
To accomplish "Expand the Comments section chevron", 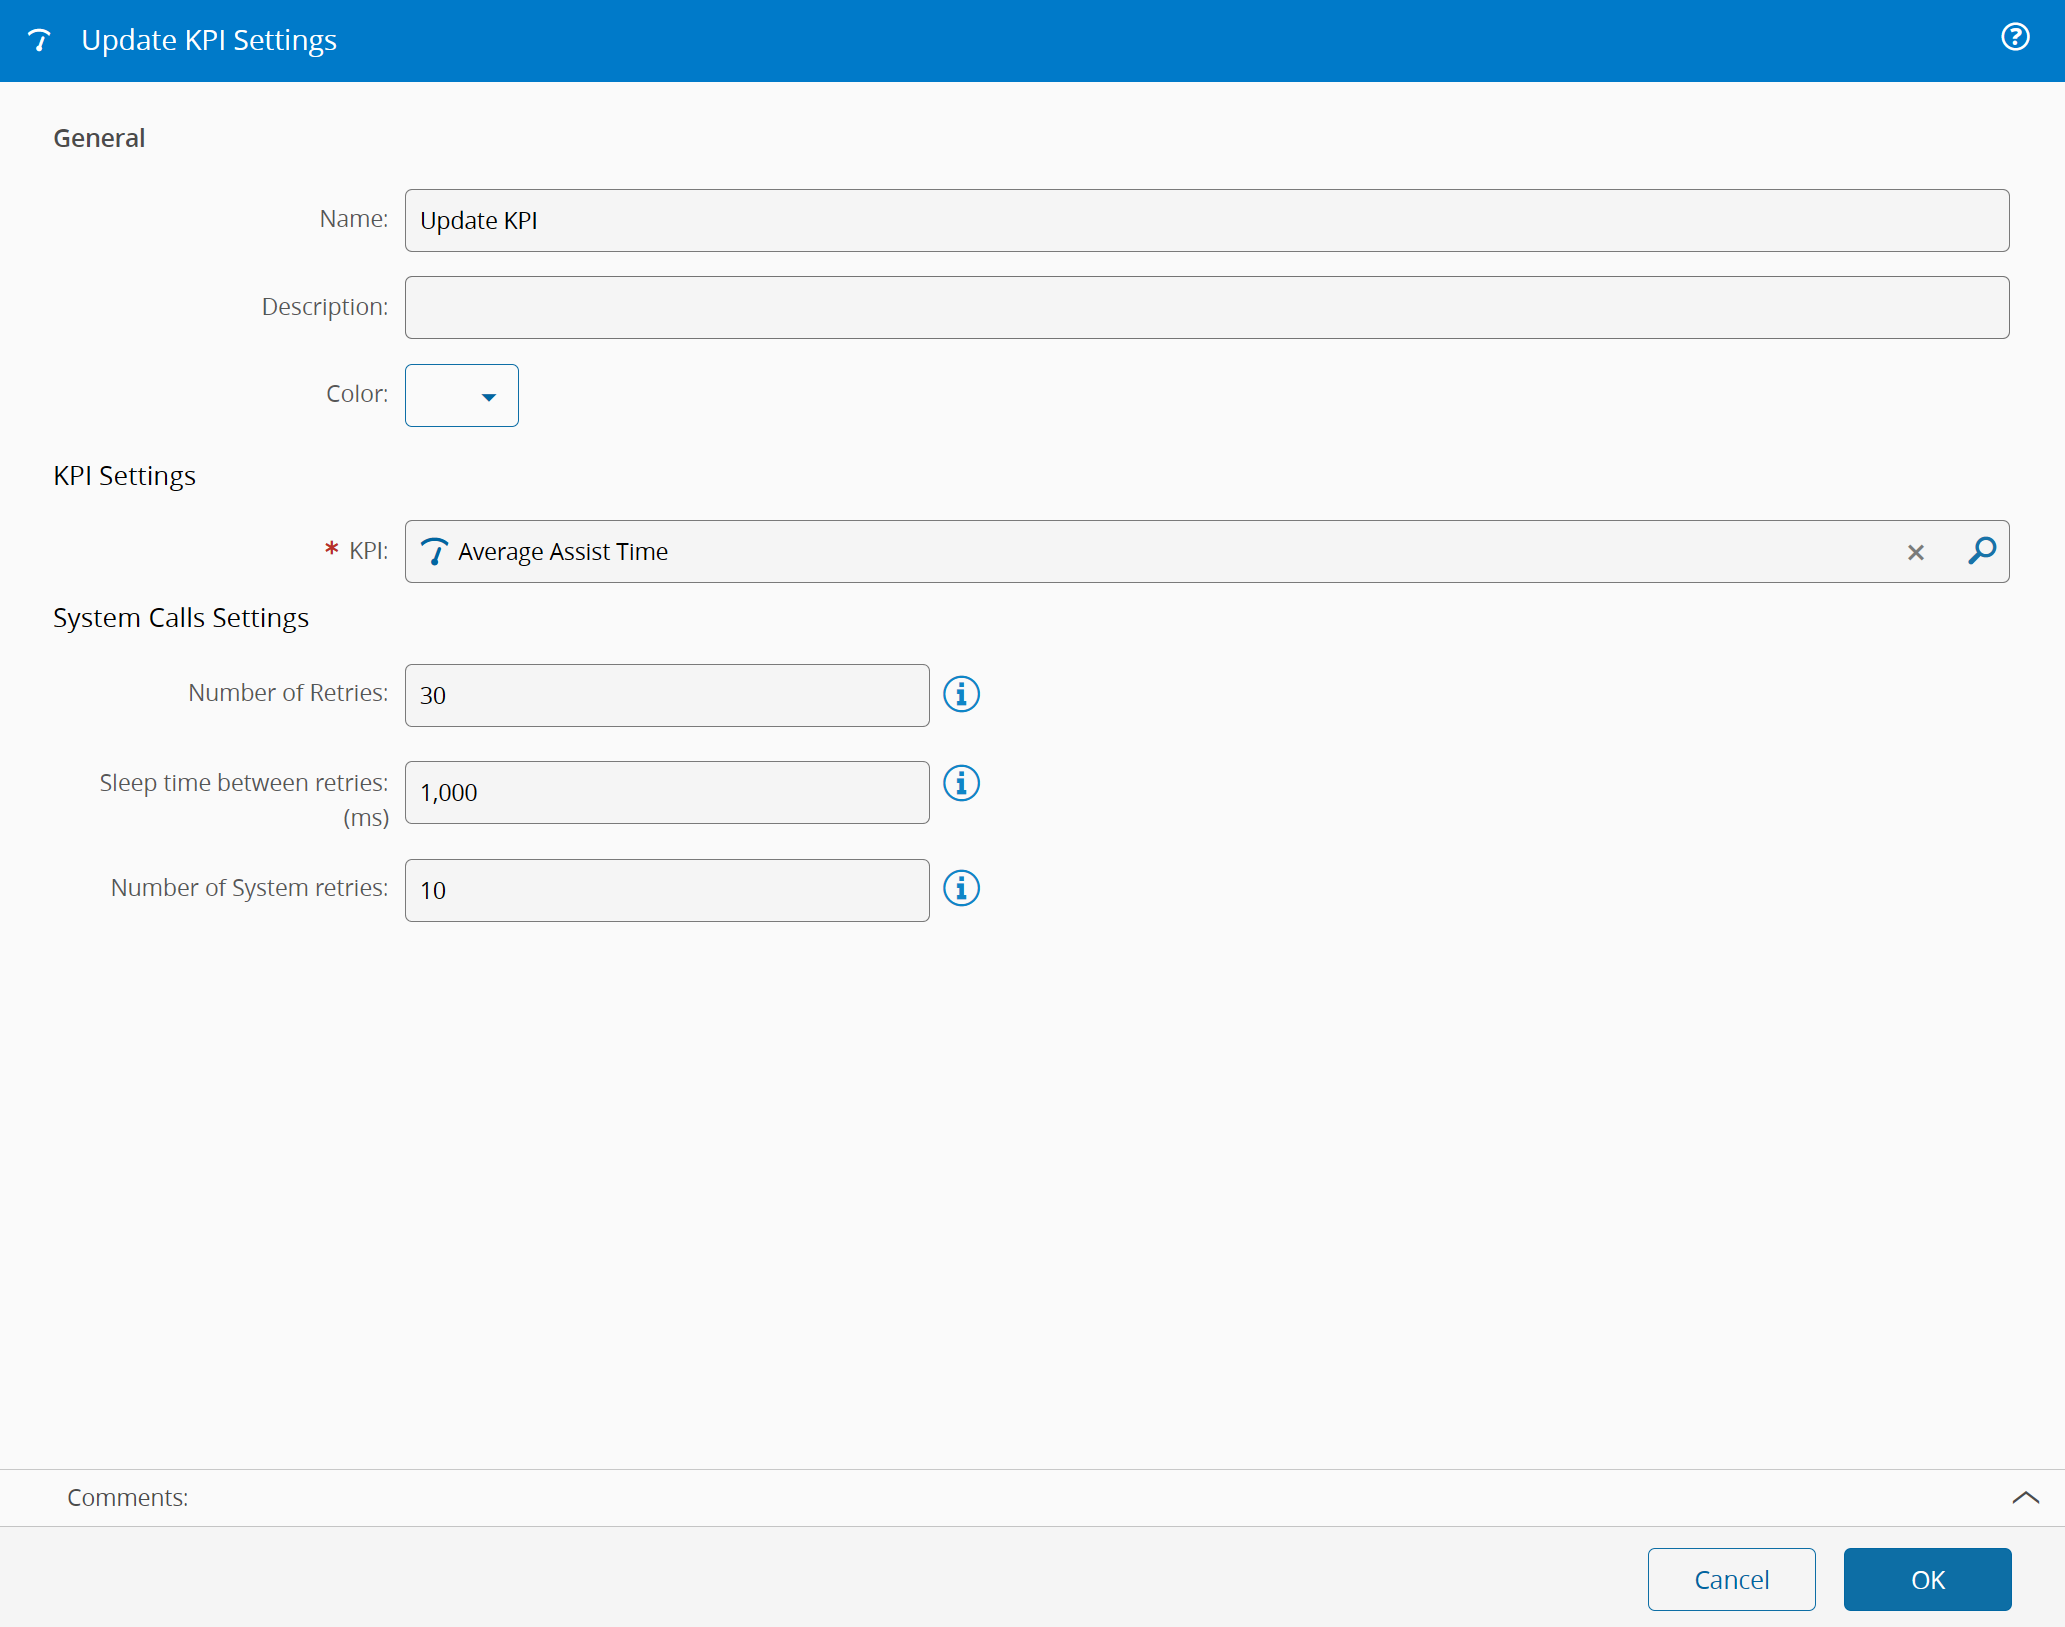I will (x=2025, y=1497).
